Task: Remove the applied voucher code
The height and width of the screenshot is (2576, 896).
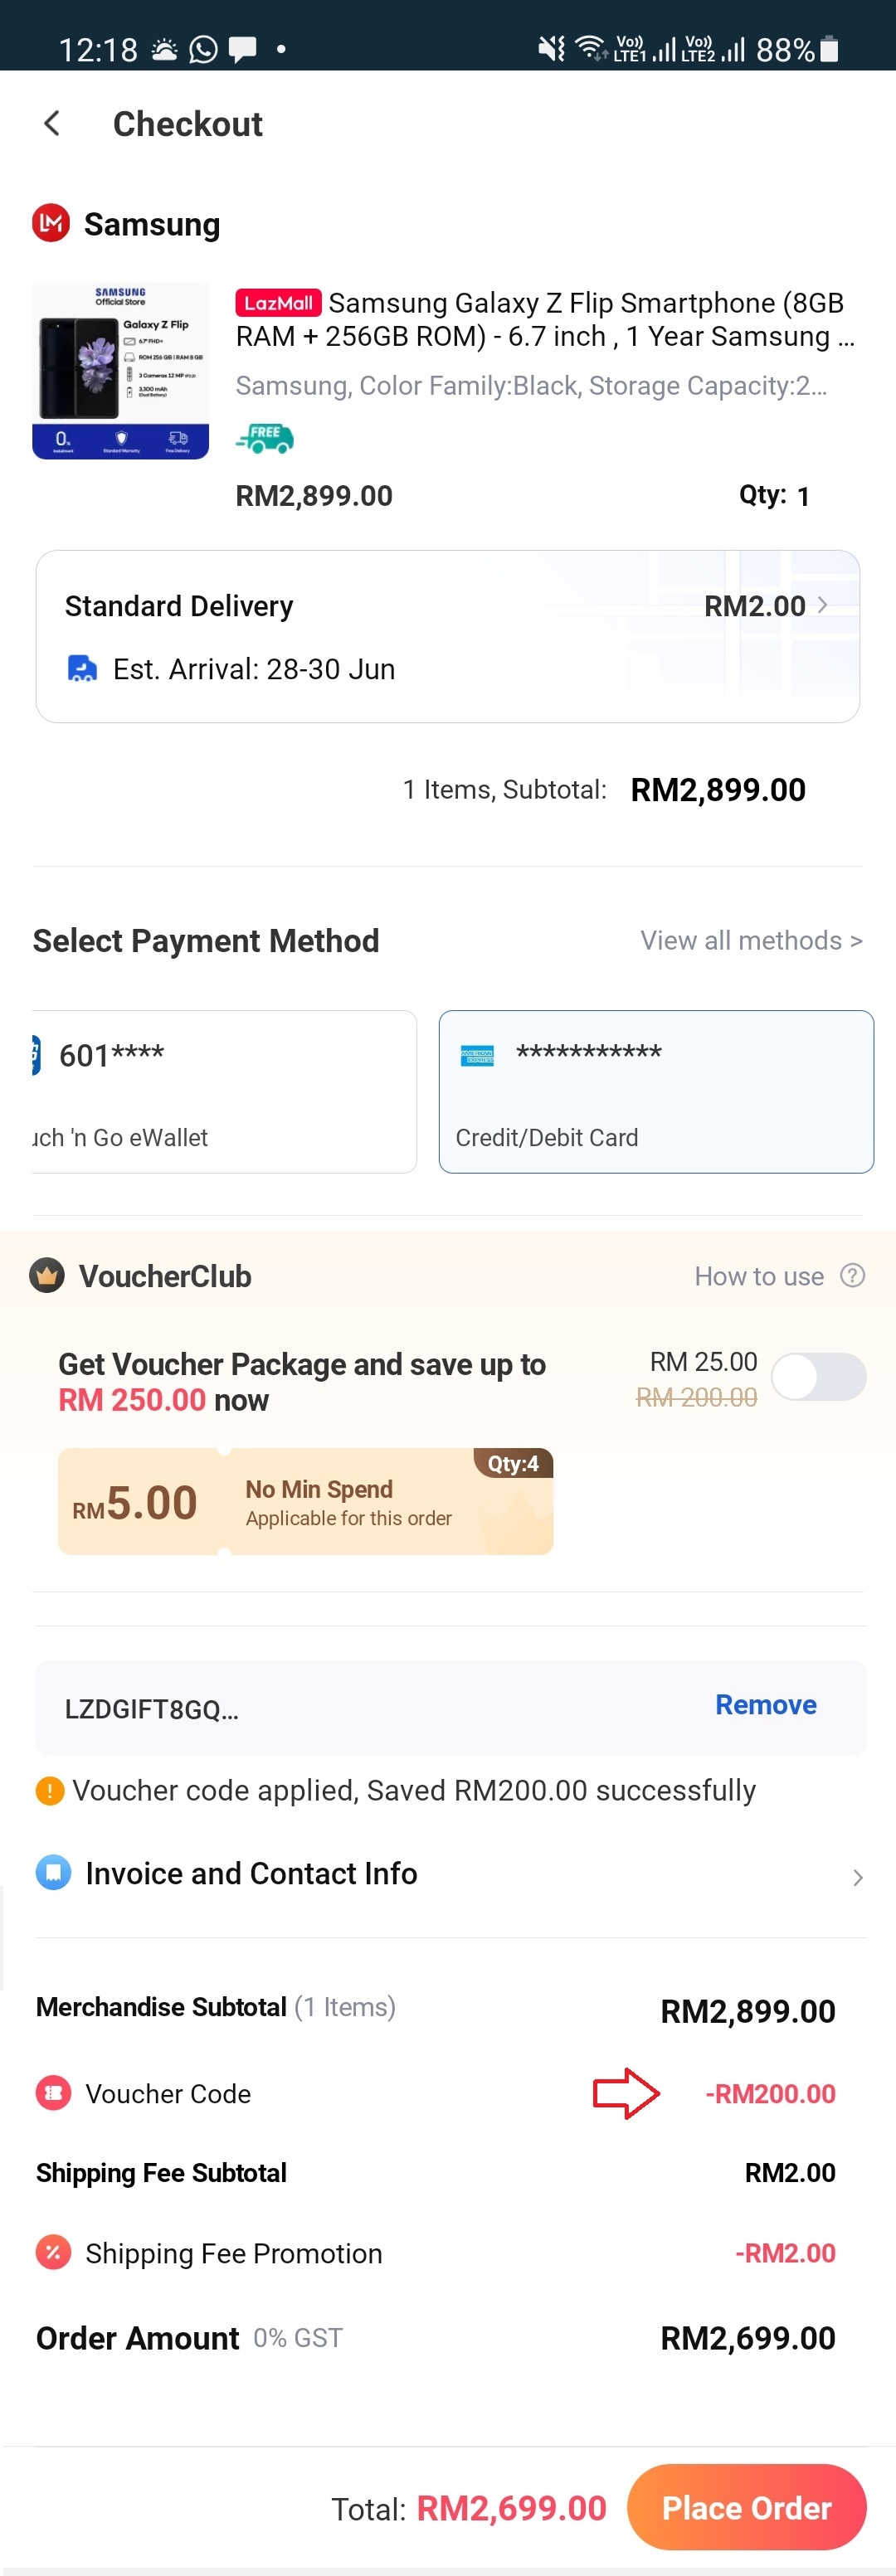Action: (765, 1704)
